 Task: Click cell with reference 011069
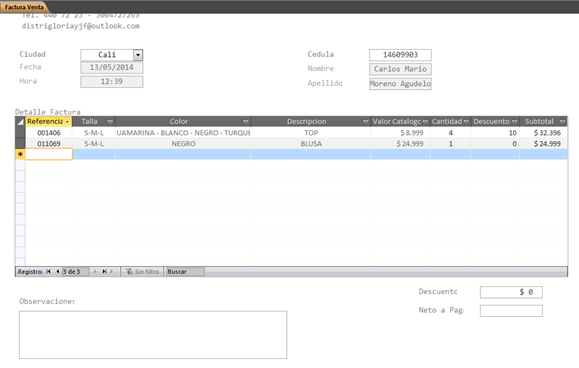49,144
